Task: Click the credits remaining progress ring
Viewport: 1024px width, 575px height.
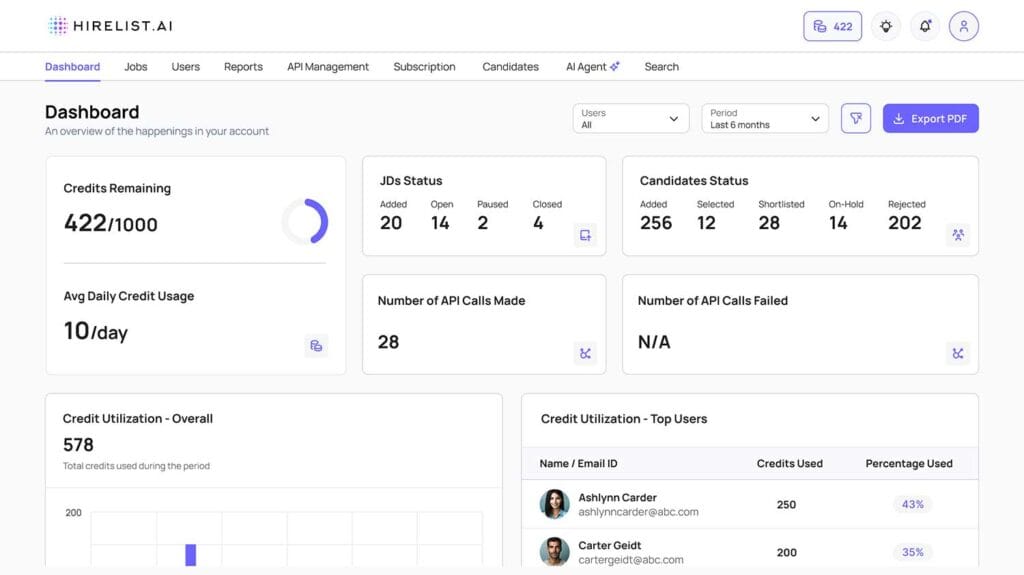Action: pos(304,221)
